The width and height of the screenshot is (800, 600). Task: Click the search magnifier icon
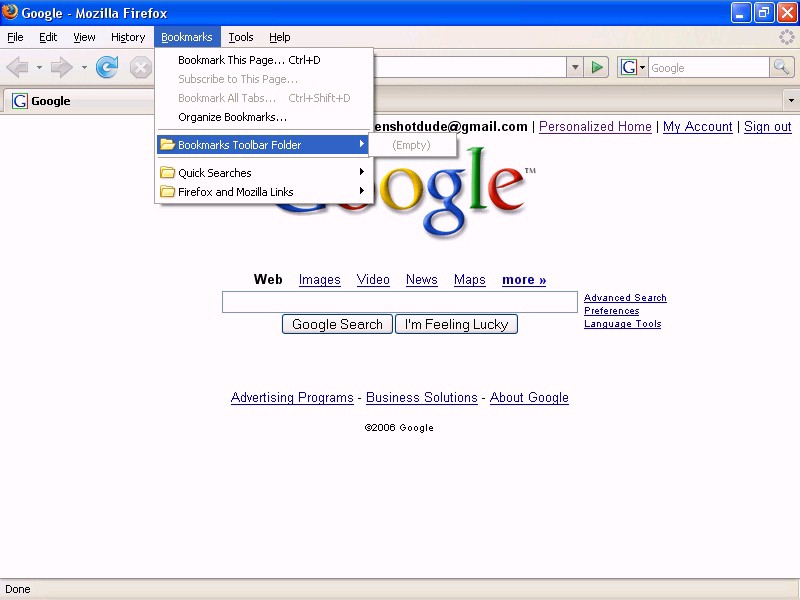[781, 67]
